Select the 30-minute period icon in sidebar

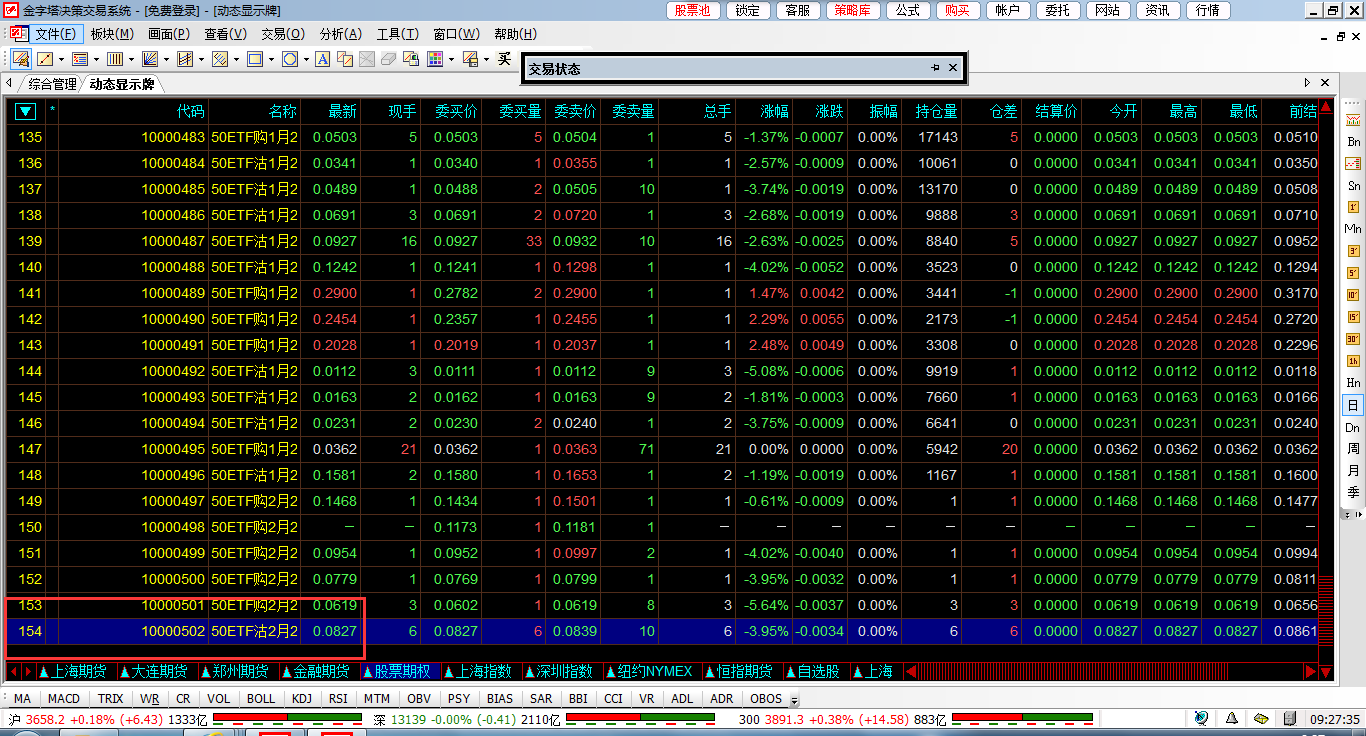[1353, 339]
